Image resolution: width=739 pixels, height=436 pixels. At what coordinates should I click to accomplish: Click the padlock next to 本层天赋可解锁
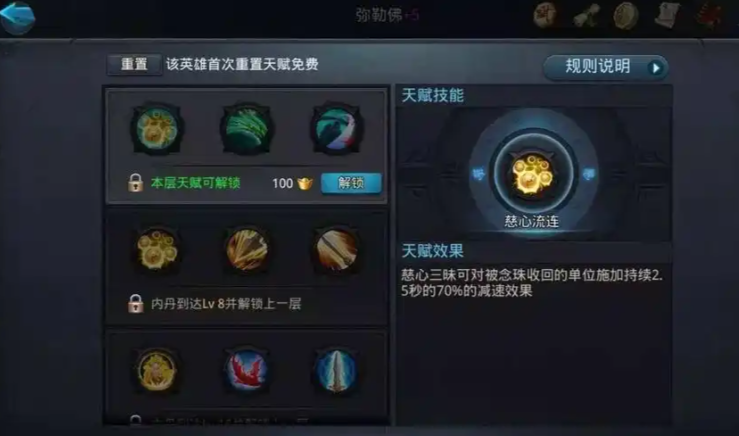pyautogui.click(x=135, y=182)
